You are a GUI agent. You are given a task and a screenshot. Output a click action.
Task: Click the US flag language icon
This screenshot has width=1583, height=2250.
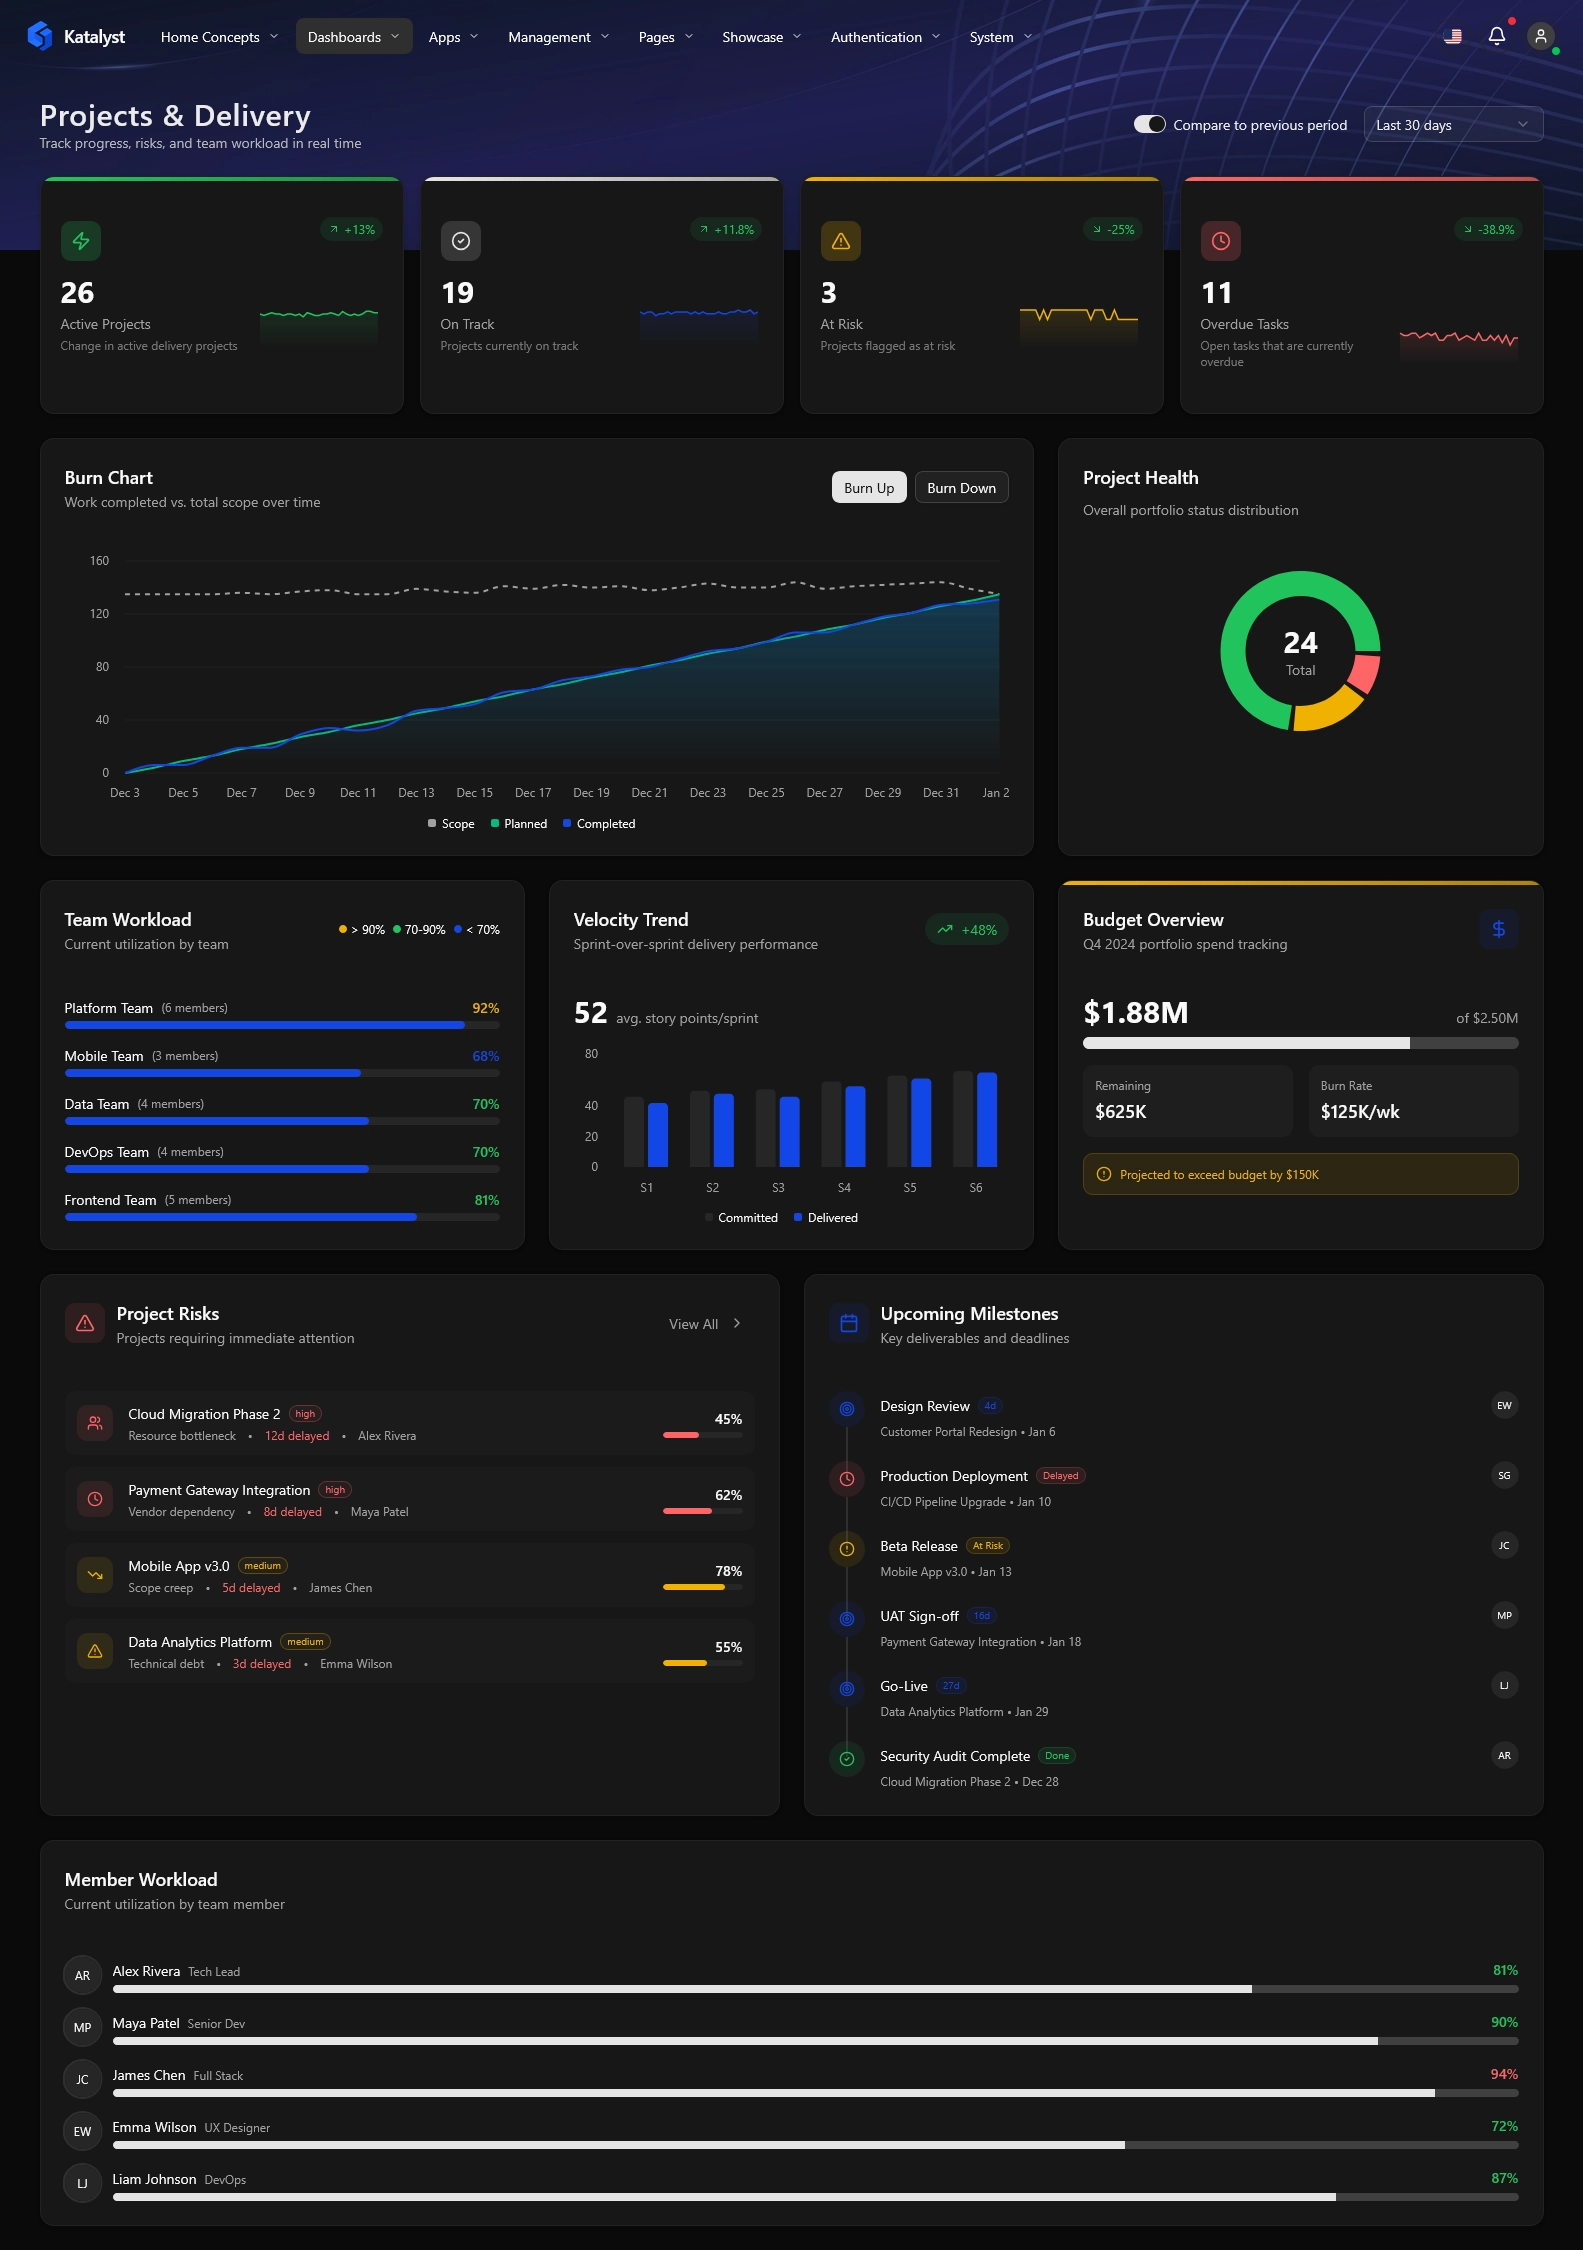[x=1453, y=36]
